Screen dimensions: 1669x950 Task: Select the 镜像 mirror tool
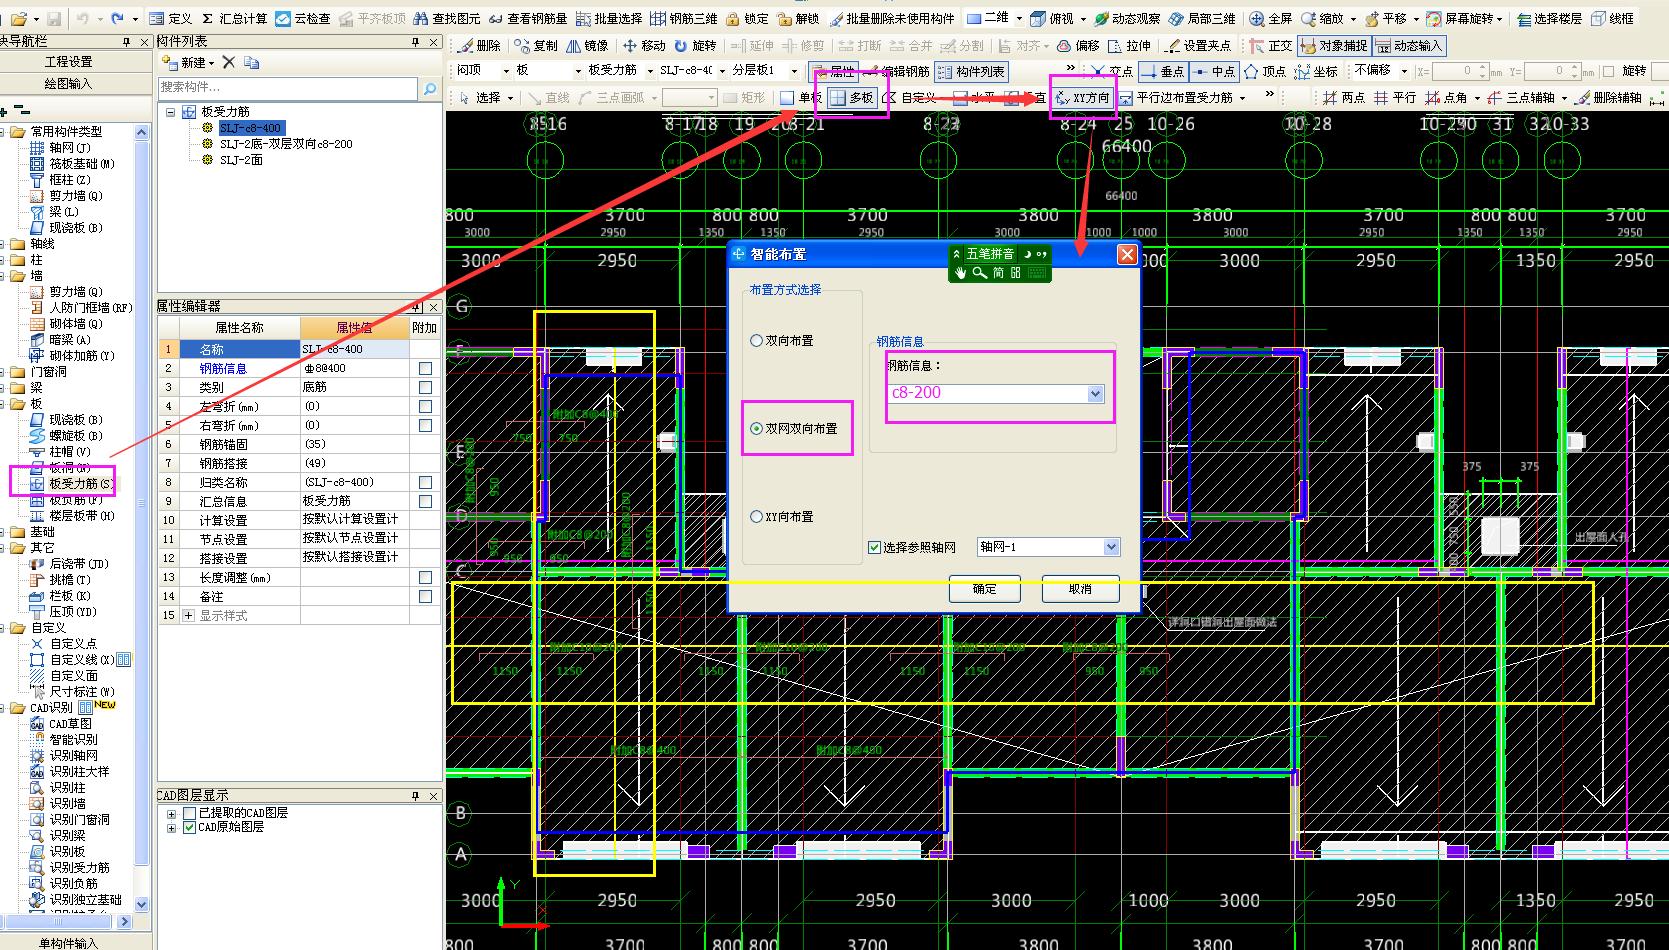[x=587, y=46]
